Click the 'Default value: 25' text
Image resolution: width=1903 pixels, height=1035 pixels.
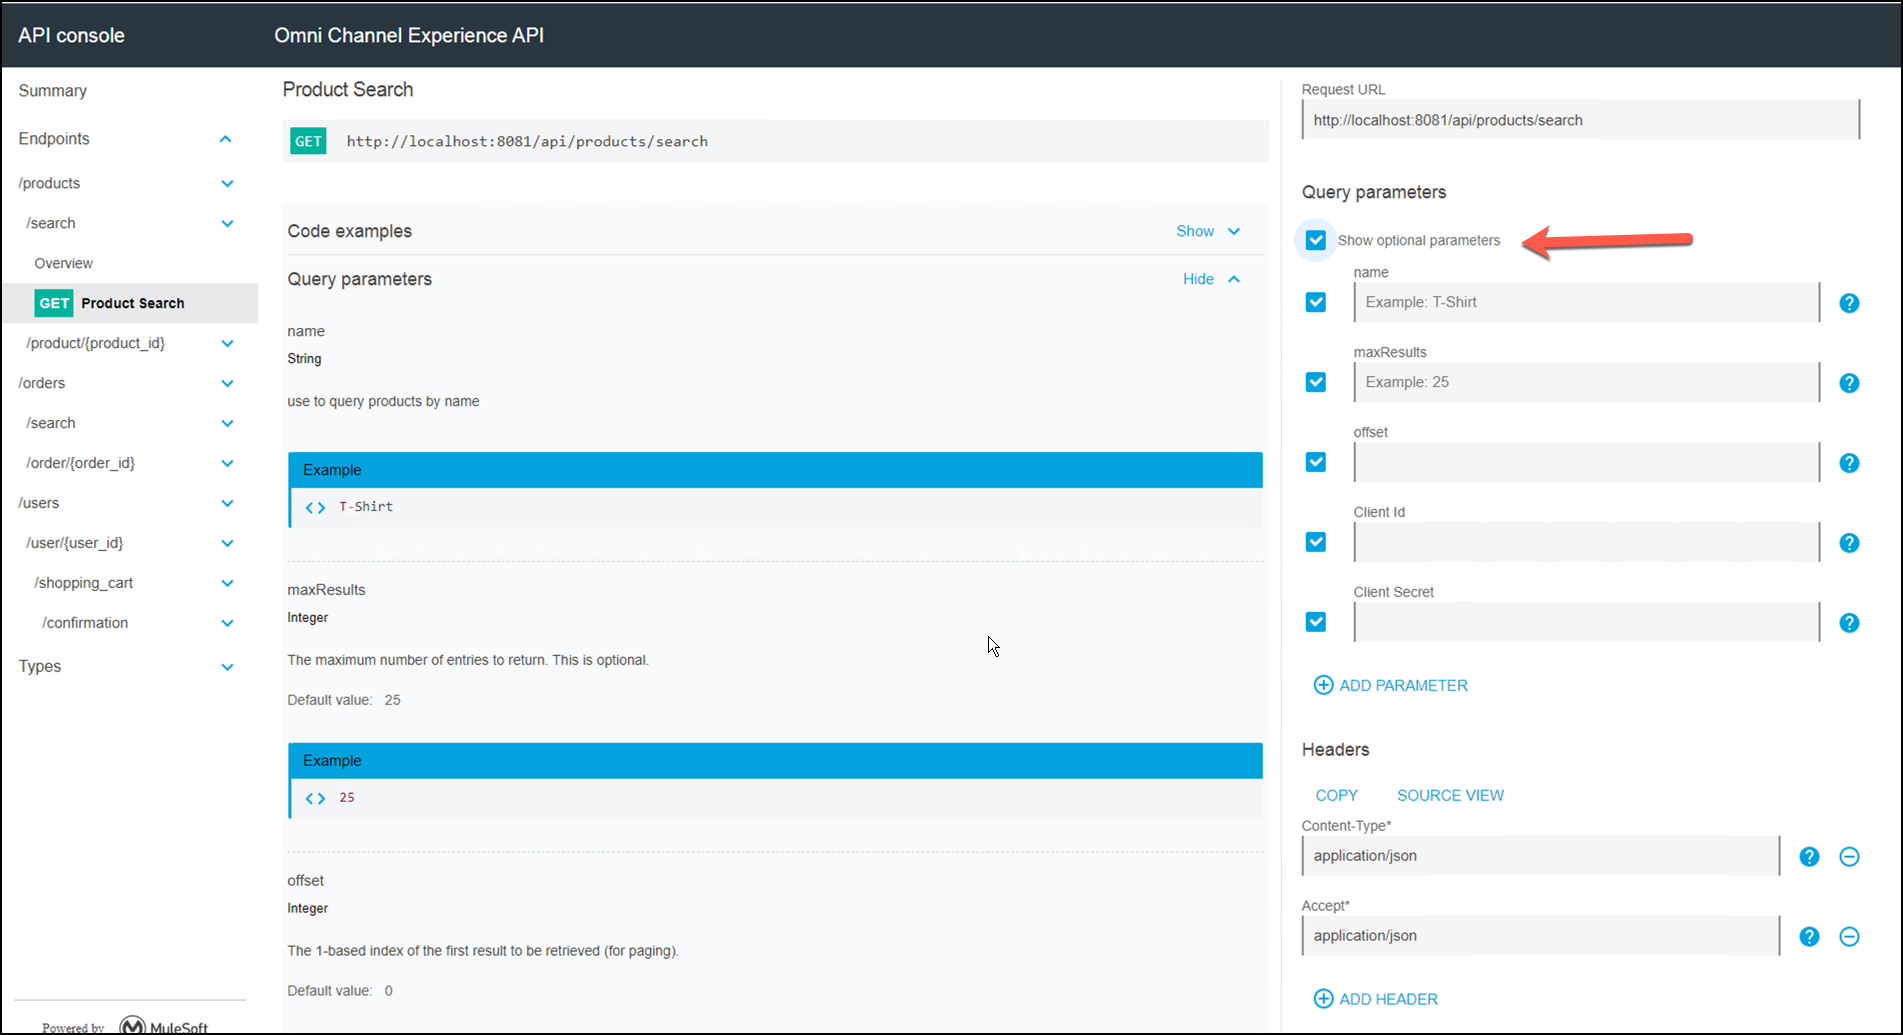pyautogui.click(x=344, y=700)
